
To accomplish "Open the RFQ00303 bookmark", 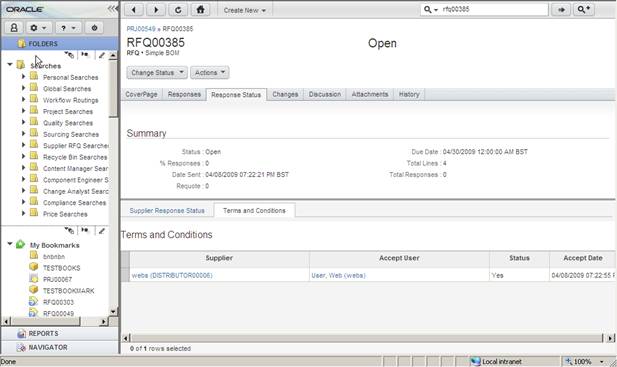I will [58, 302].
